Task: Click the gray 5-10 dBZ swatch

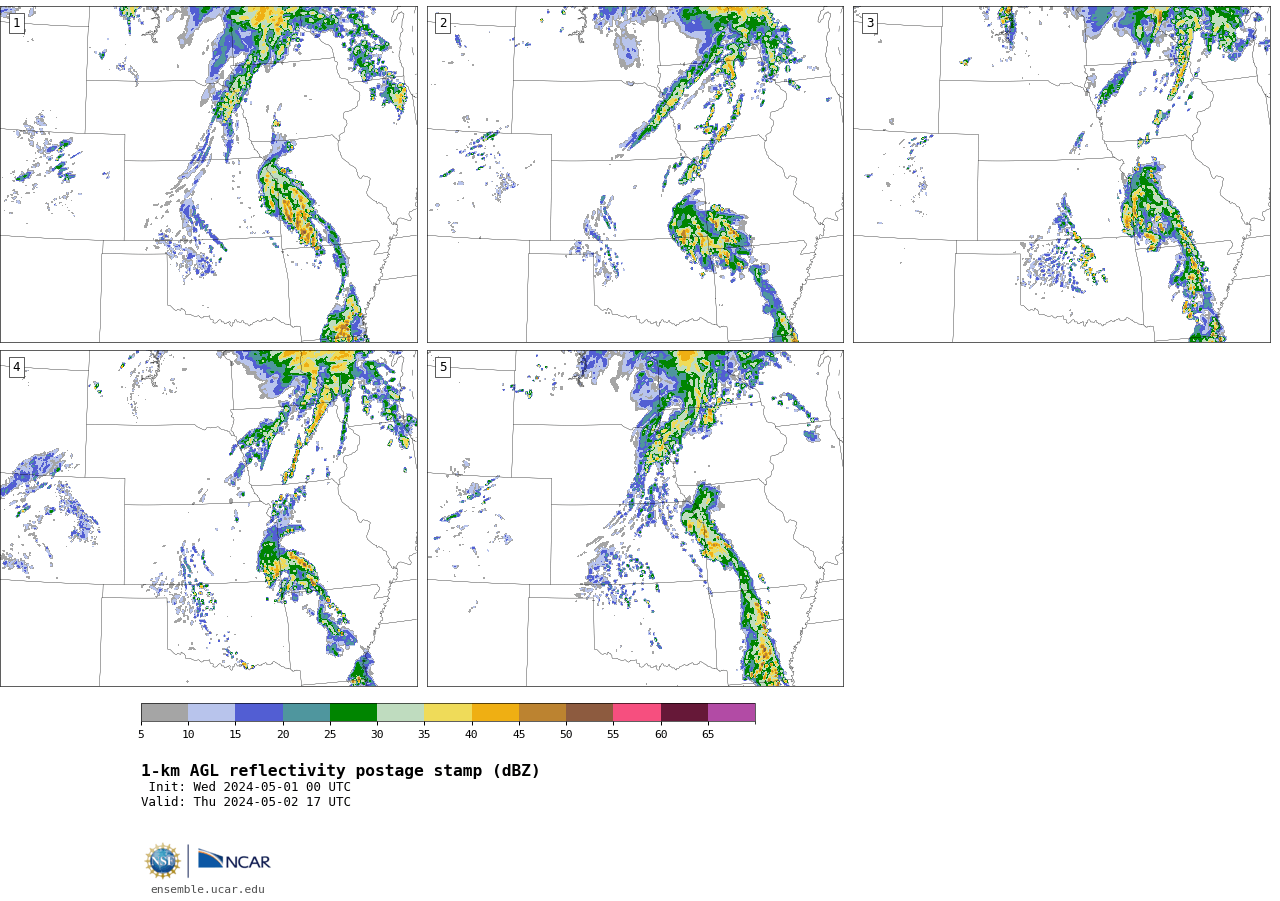Action: coord(165,713)
